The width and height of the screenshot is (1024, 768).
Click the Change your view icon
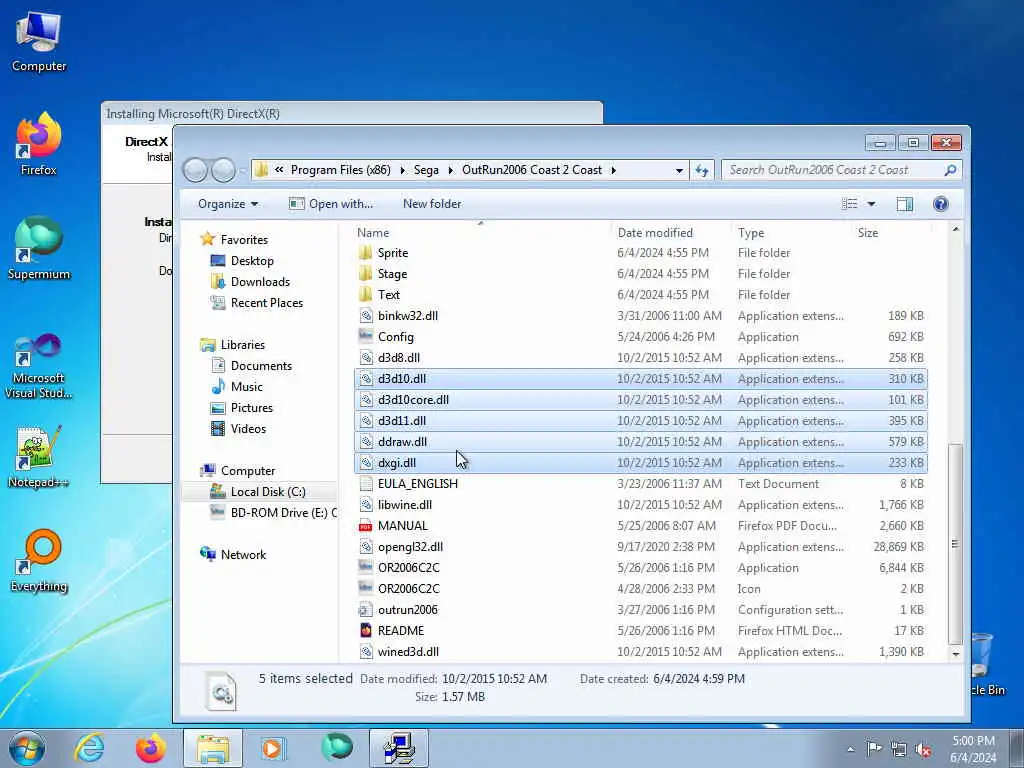[850, 204]
